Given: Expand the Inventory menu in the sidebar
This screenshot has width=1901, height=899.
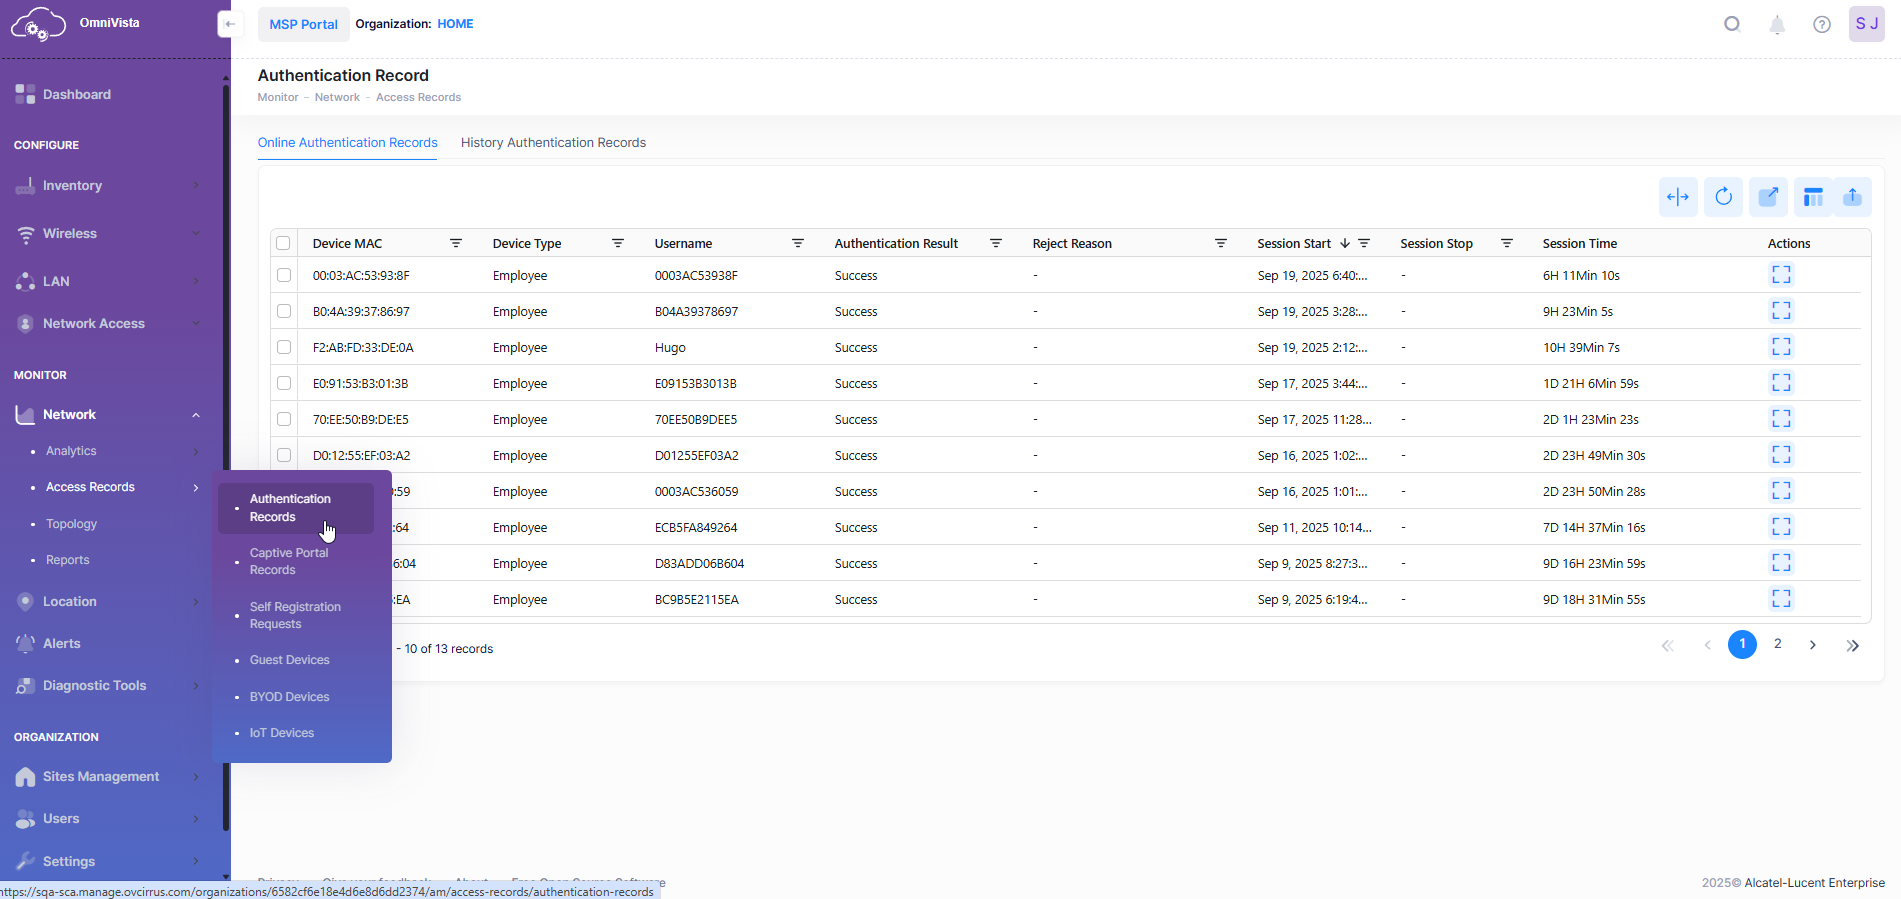Looking at the screenshot, I should tap(72, 186).
